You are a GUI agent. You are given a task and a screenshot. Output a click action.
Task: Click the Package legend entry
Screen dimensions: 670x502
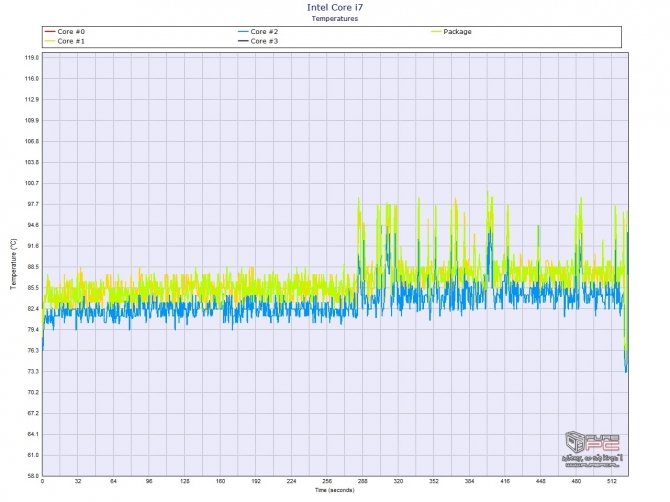(451, 32)
